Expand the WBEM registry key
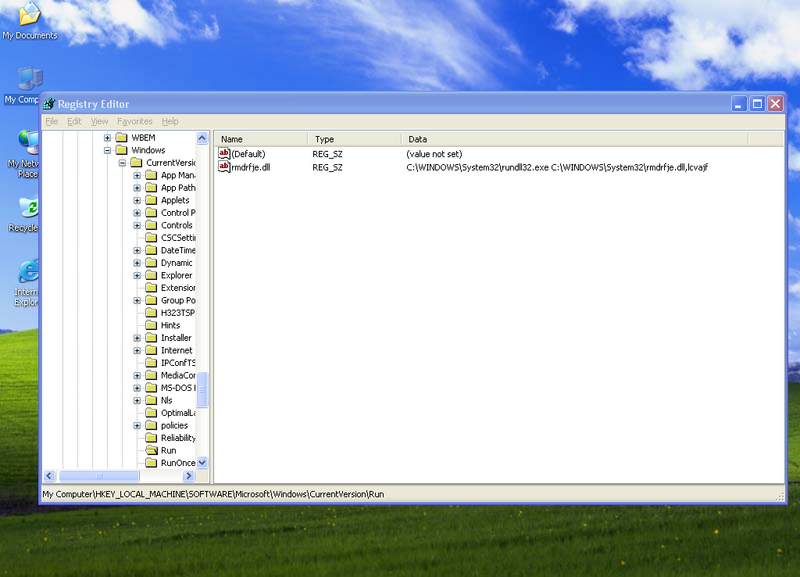This screenshot has height=577, width=800. click(107, 138)
